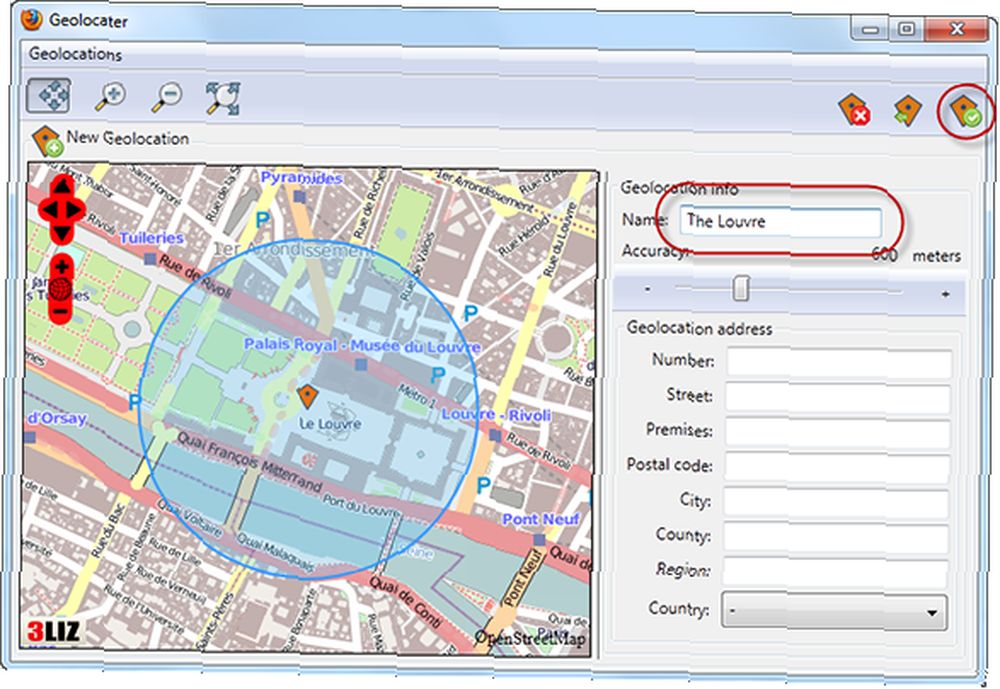Click the accuracy slider handle
Screen dimensions: 1000x689
click(740, 288)
